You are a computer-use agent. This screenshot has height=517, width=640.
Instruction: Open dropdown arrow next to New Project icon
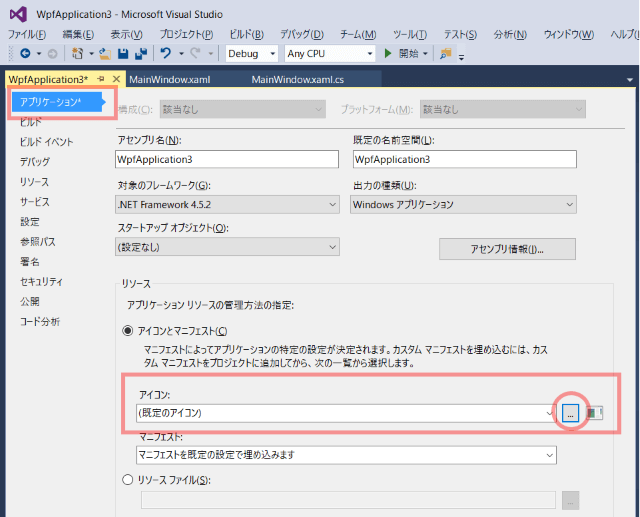click(91, 53)
